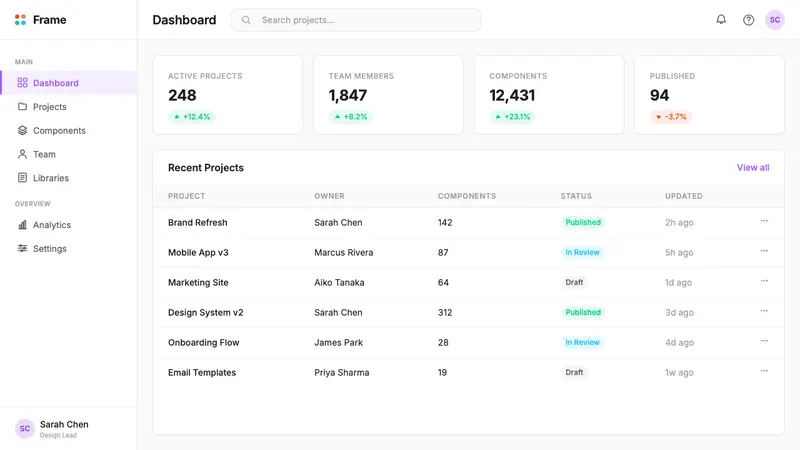Click the Analytics bar chart icon
The width and height of the screenshot is (800, 450).
(22, 224)
